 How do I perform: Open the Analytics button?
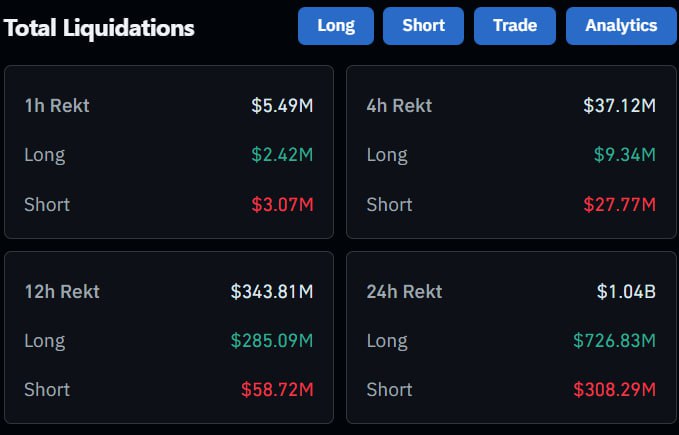[621, 26]
